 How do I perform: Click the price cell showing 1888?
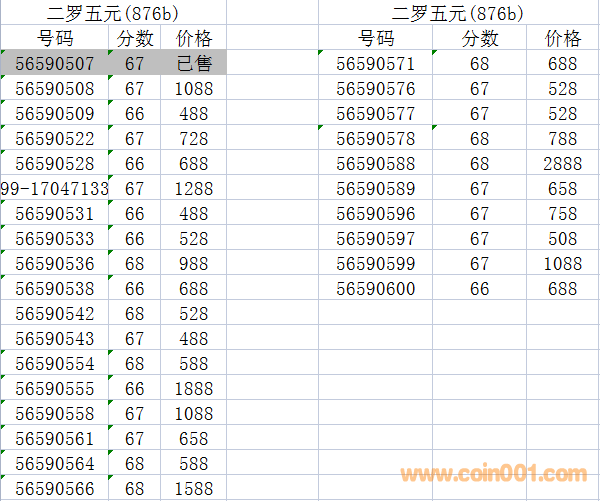tap(193, 389)
